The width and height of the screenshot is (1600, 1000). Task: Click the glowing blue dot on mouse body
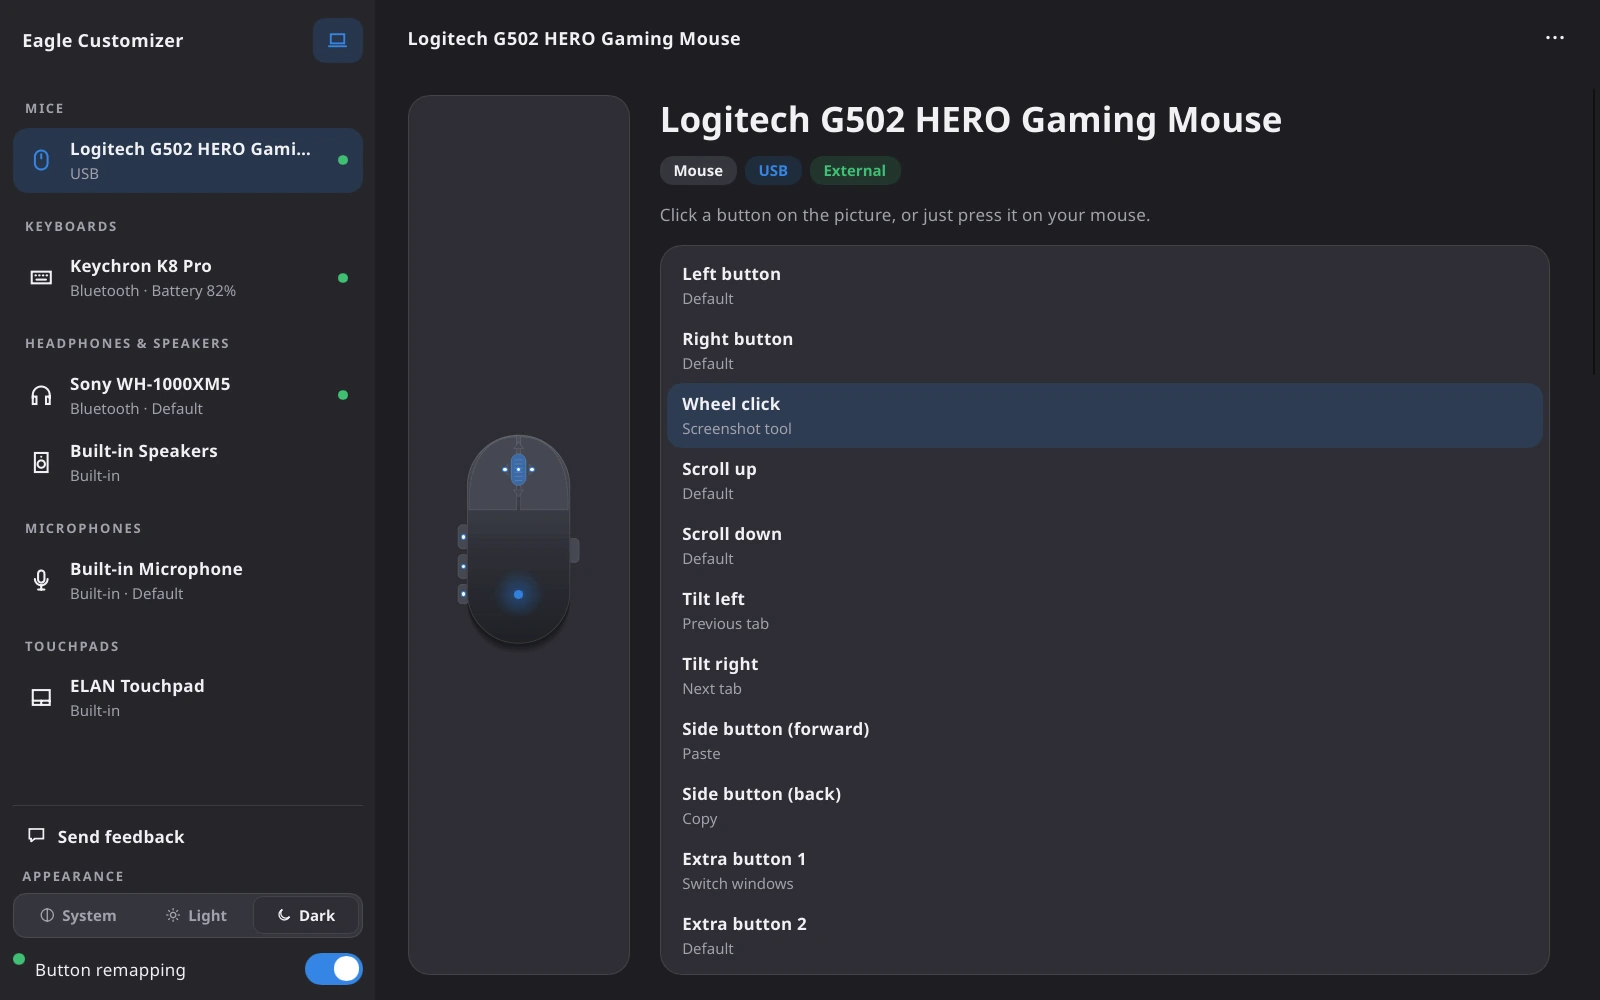(x=518, y=594)
